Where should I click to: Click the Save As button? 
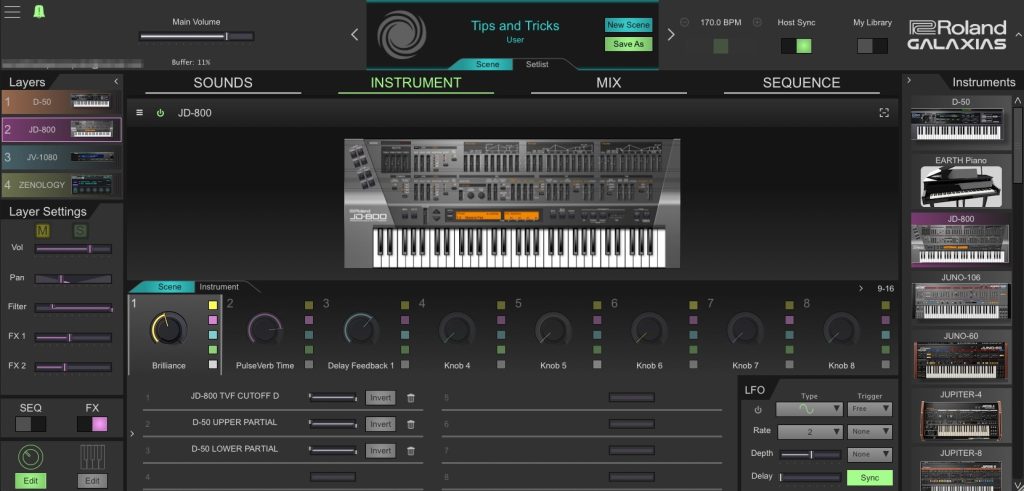coord(628,44)
